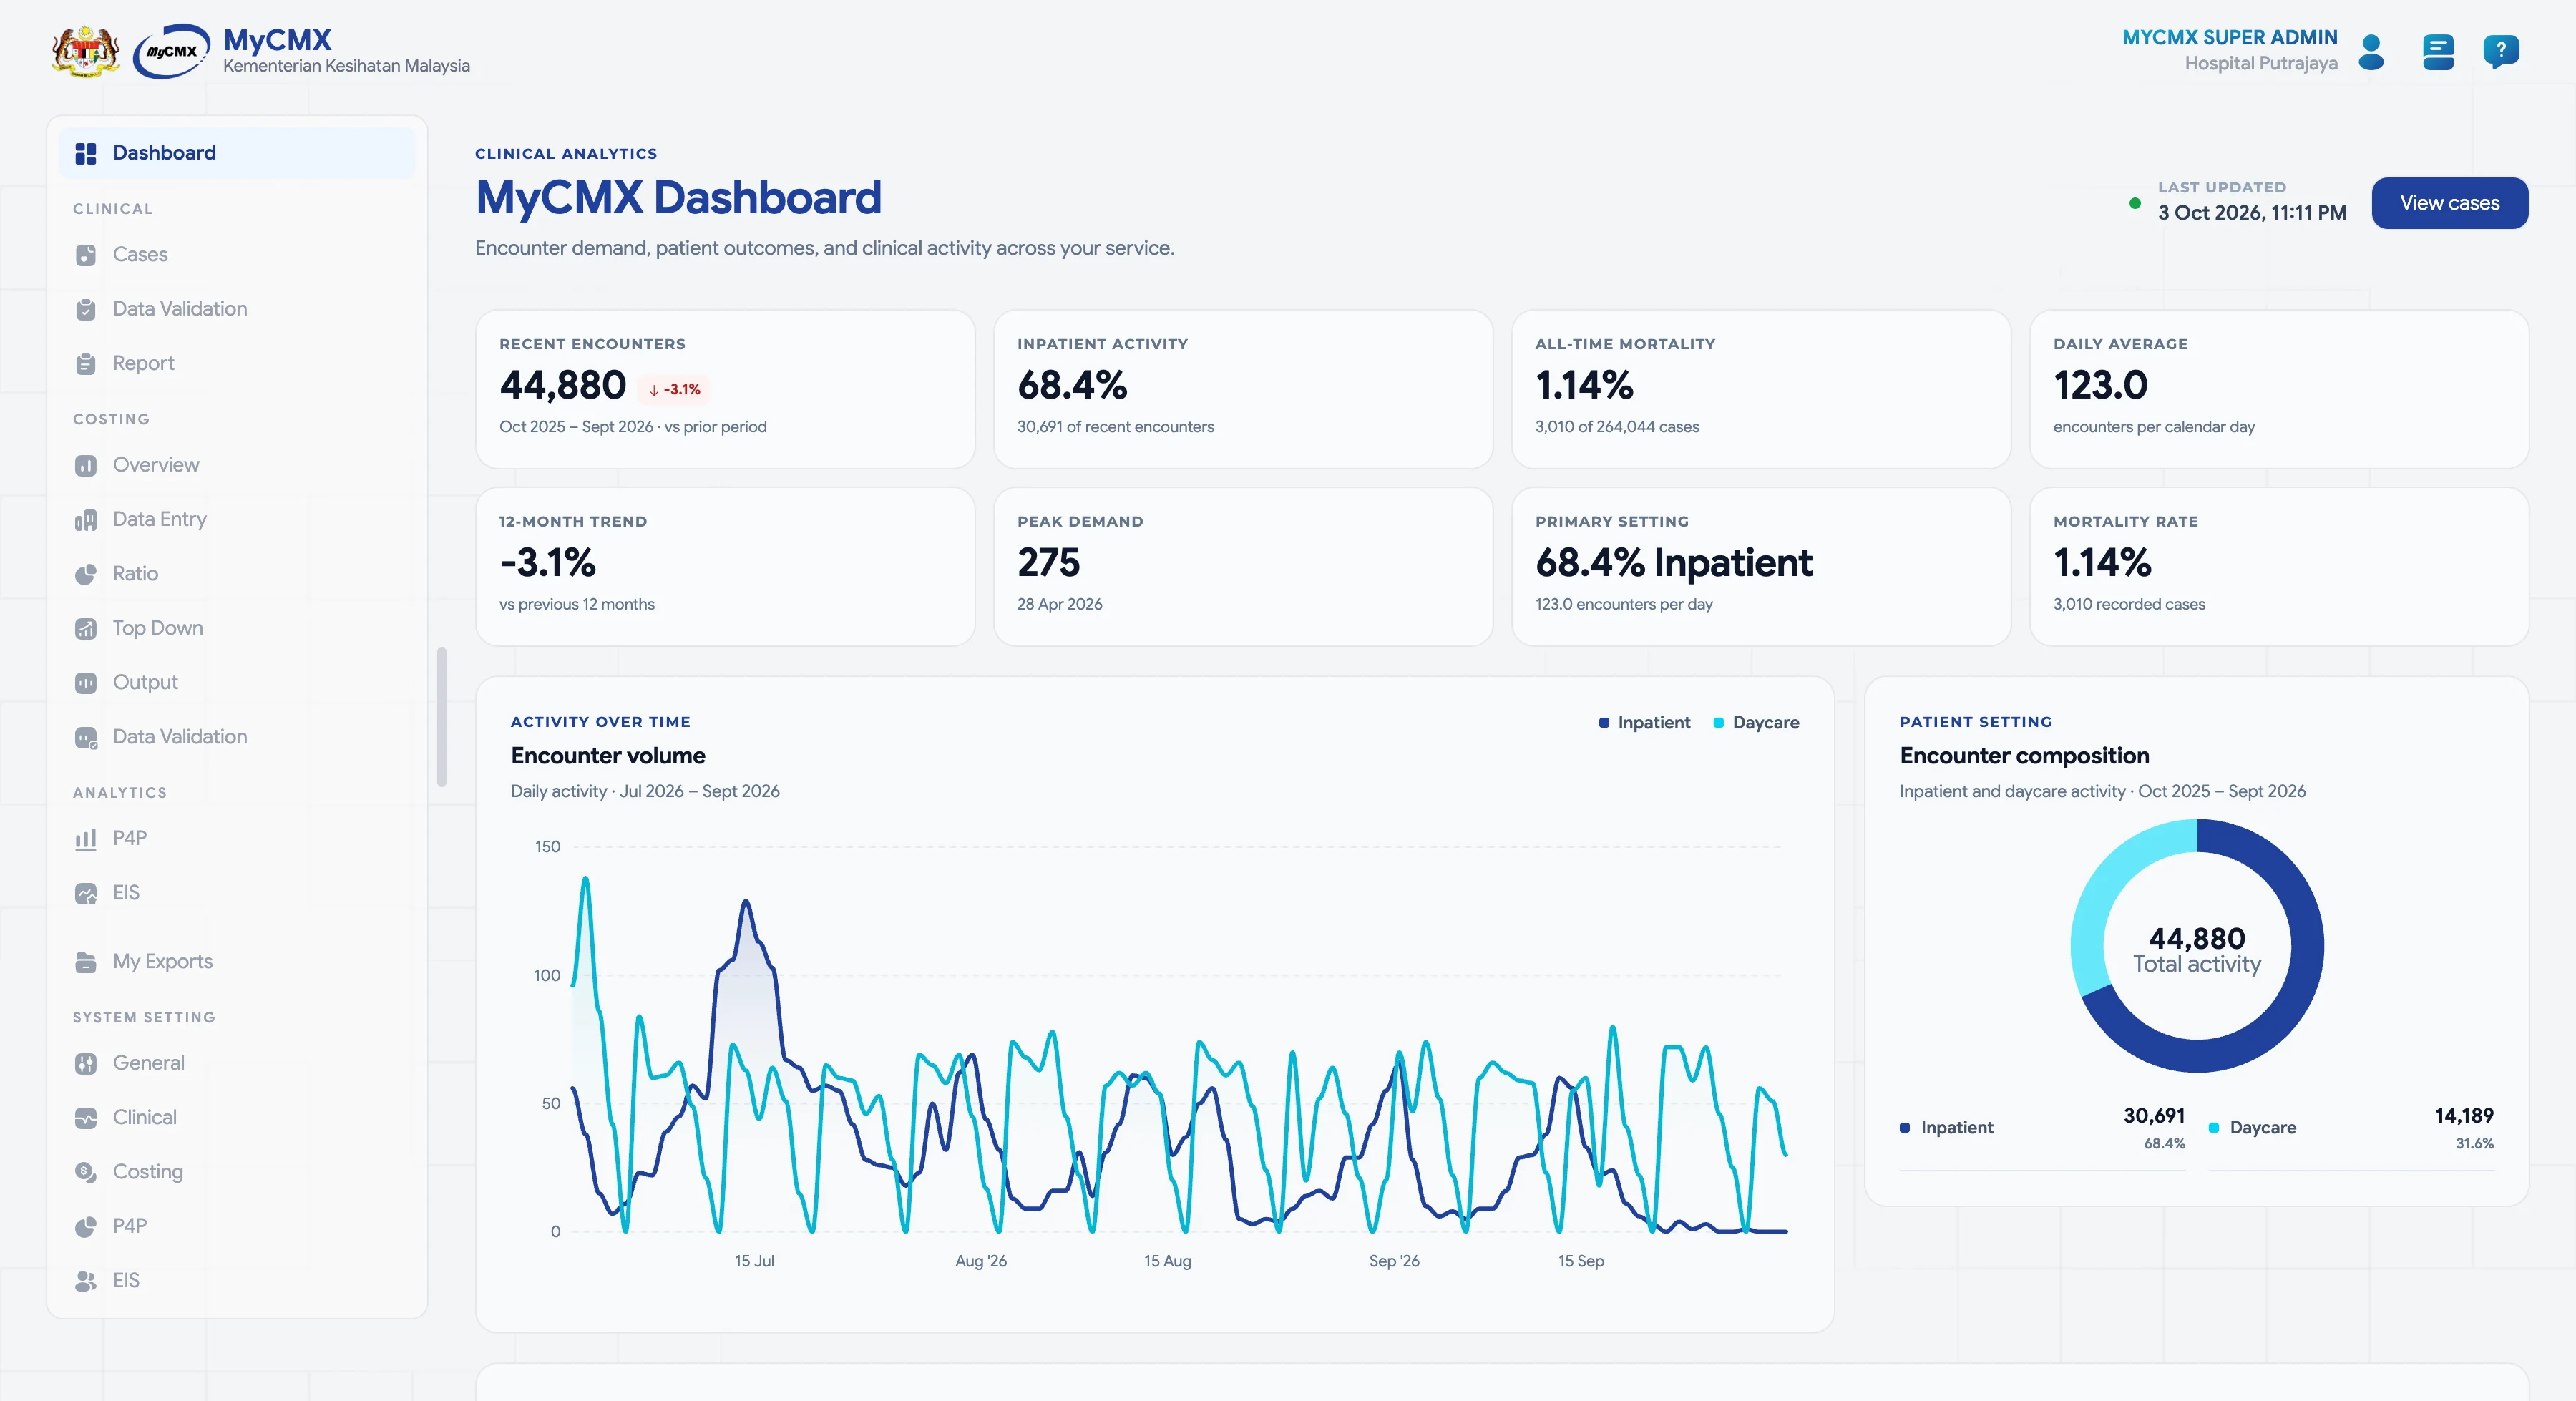Click the Report icon in sidebar
2576x1401 pixels.
[x=86, y=364]
